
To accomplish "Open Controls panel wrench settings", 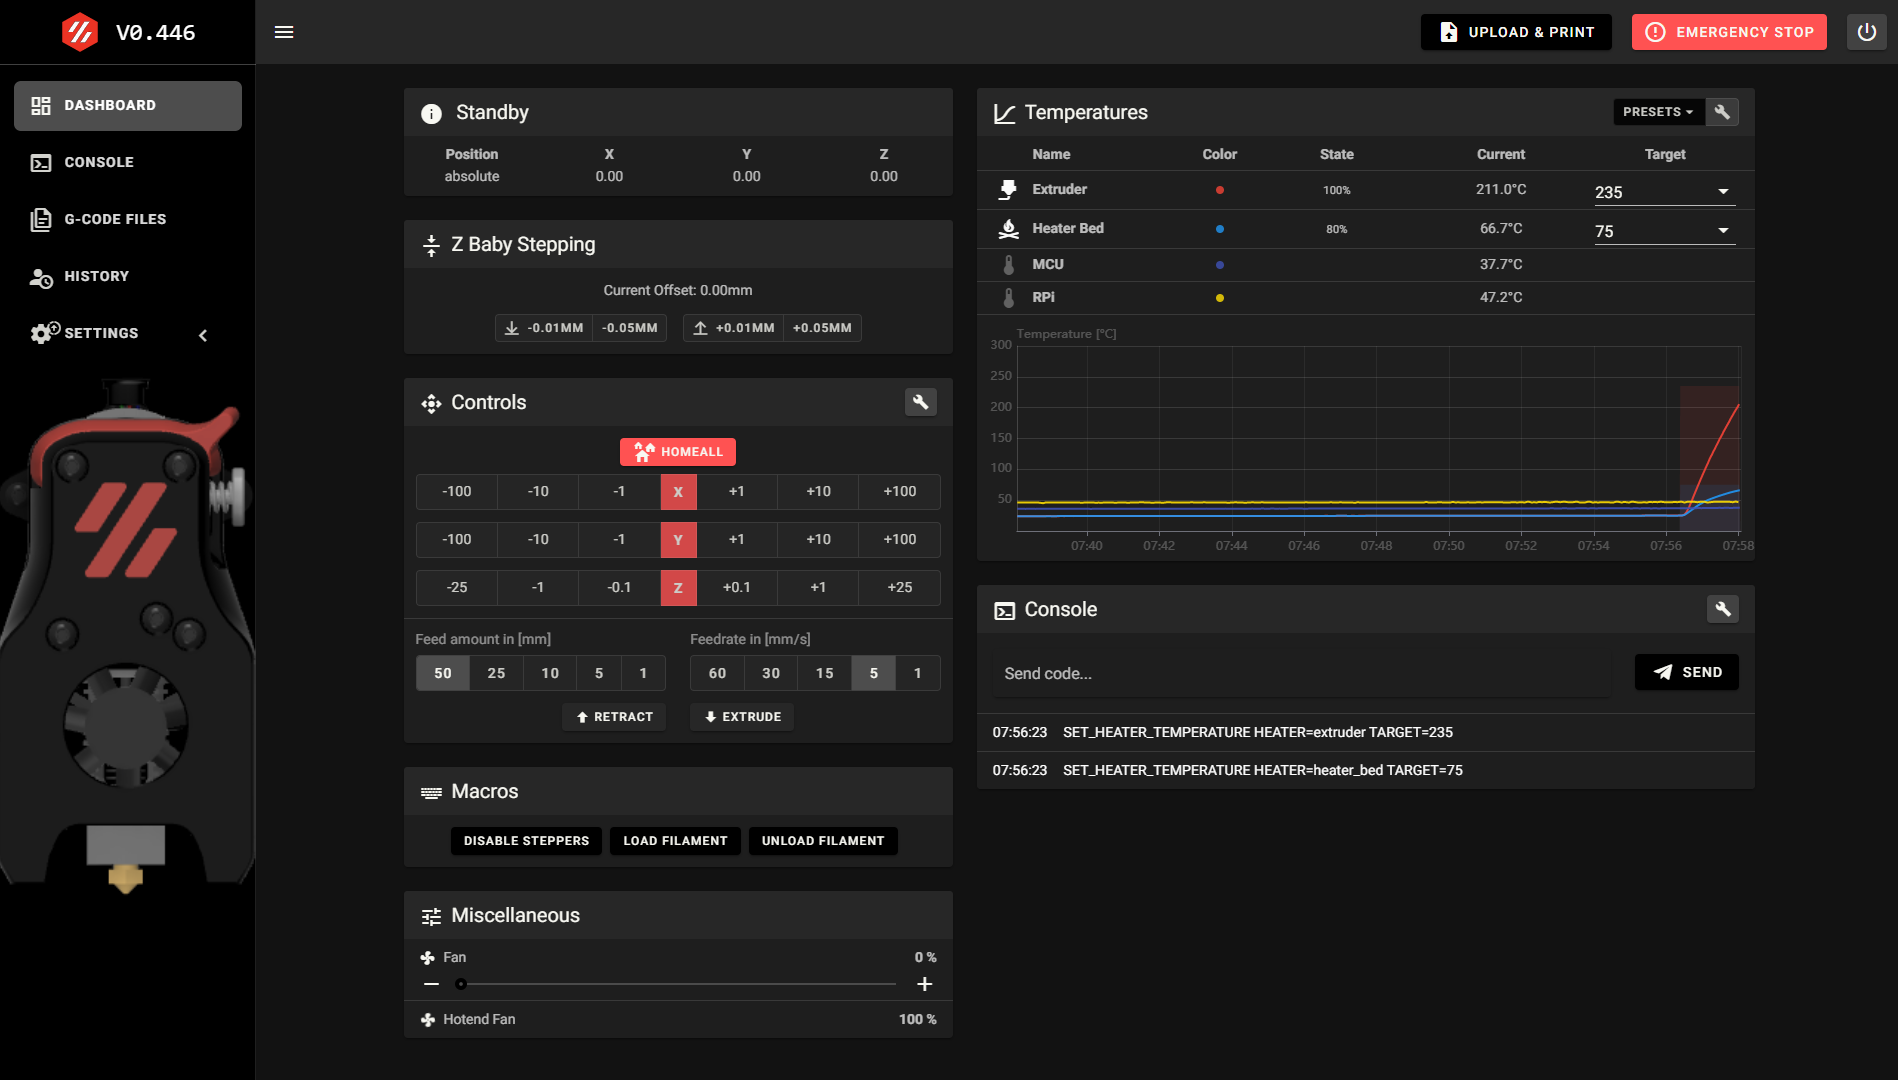I will 920,402.
